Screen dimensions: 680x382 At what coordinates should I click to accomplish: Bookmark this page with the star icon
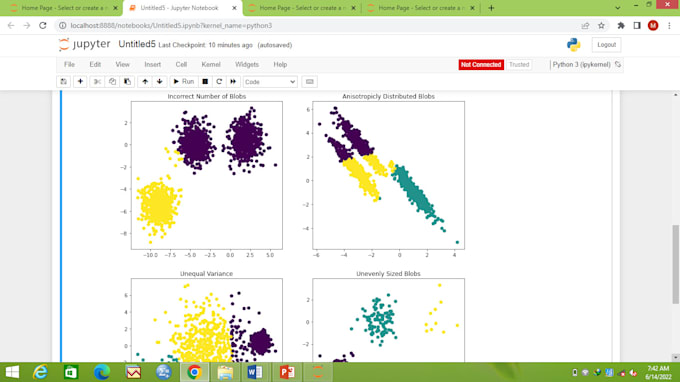pyautogui.click(x=601, y=26)
